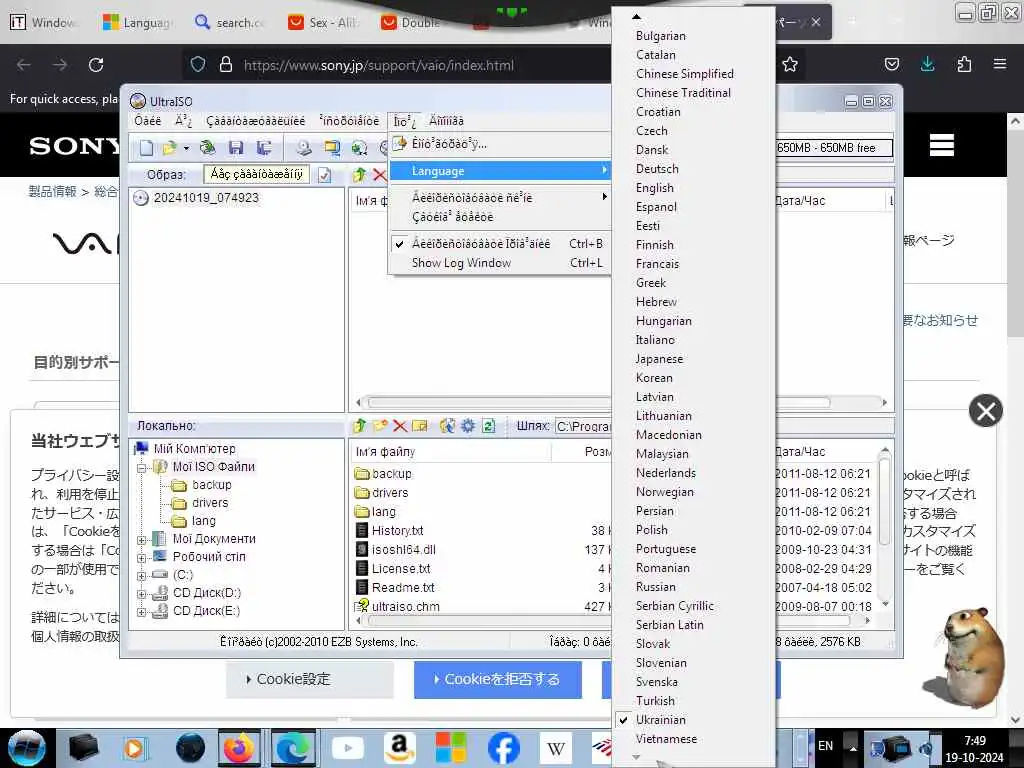Expand the CD Диск(E:) tree node
Screen dimensions: 1024x768
click(142, 612)
